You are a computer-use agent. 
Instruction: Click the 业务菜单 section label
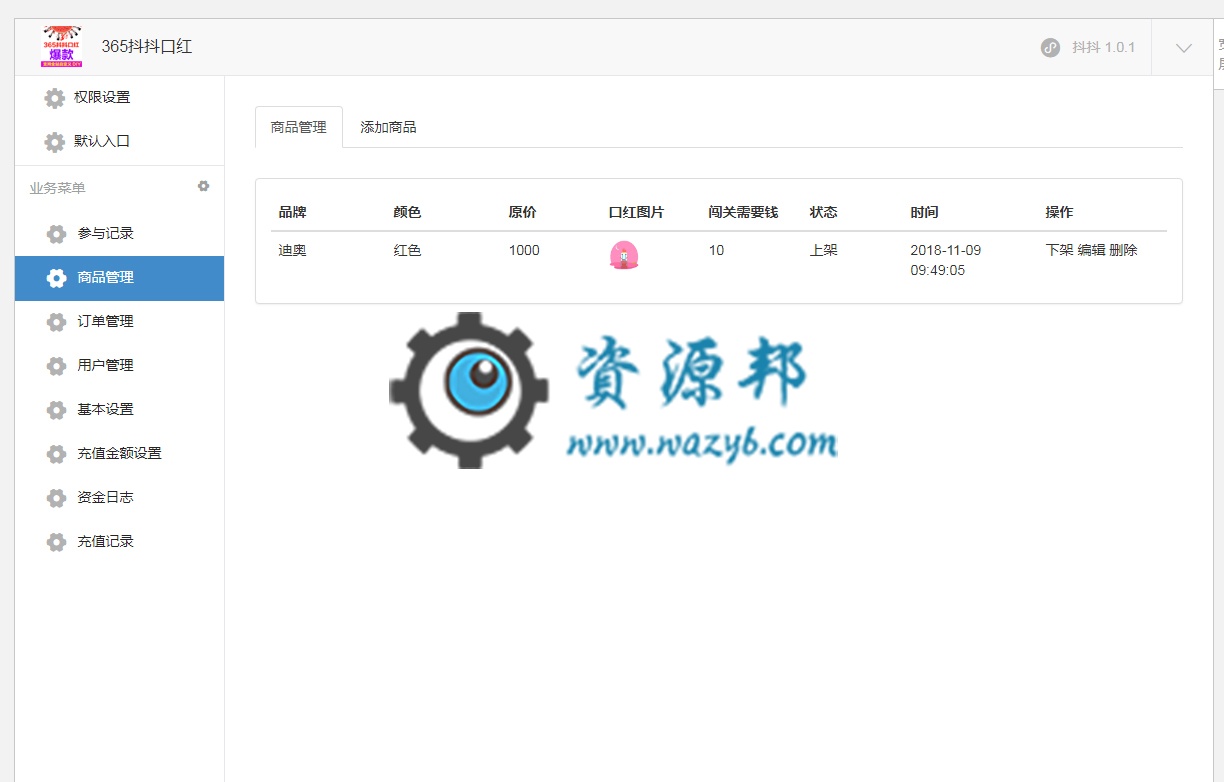click(x=58, y=188)
